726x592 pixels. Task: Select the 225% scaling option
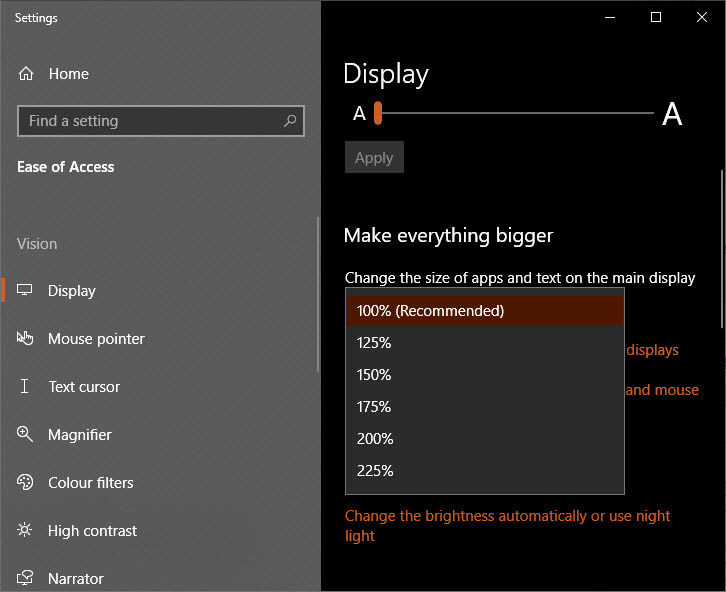(x=485, y=471)
